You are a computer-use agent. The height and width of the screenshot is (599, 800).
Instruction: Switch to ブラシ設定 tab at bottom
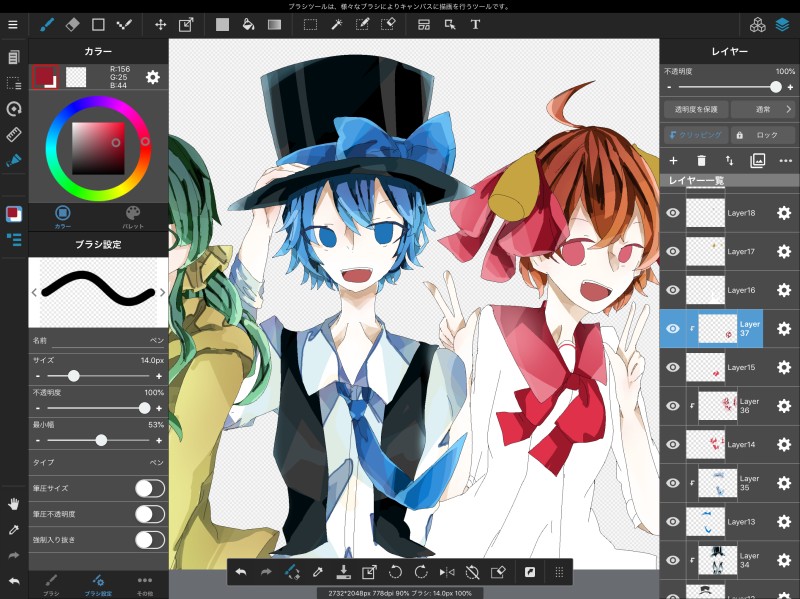point(98,586)
